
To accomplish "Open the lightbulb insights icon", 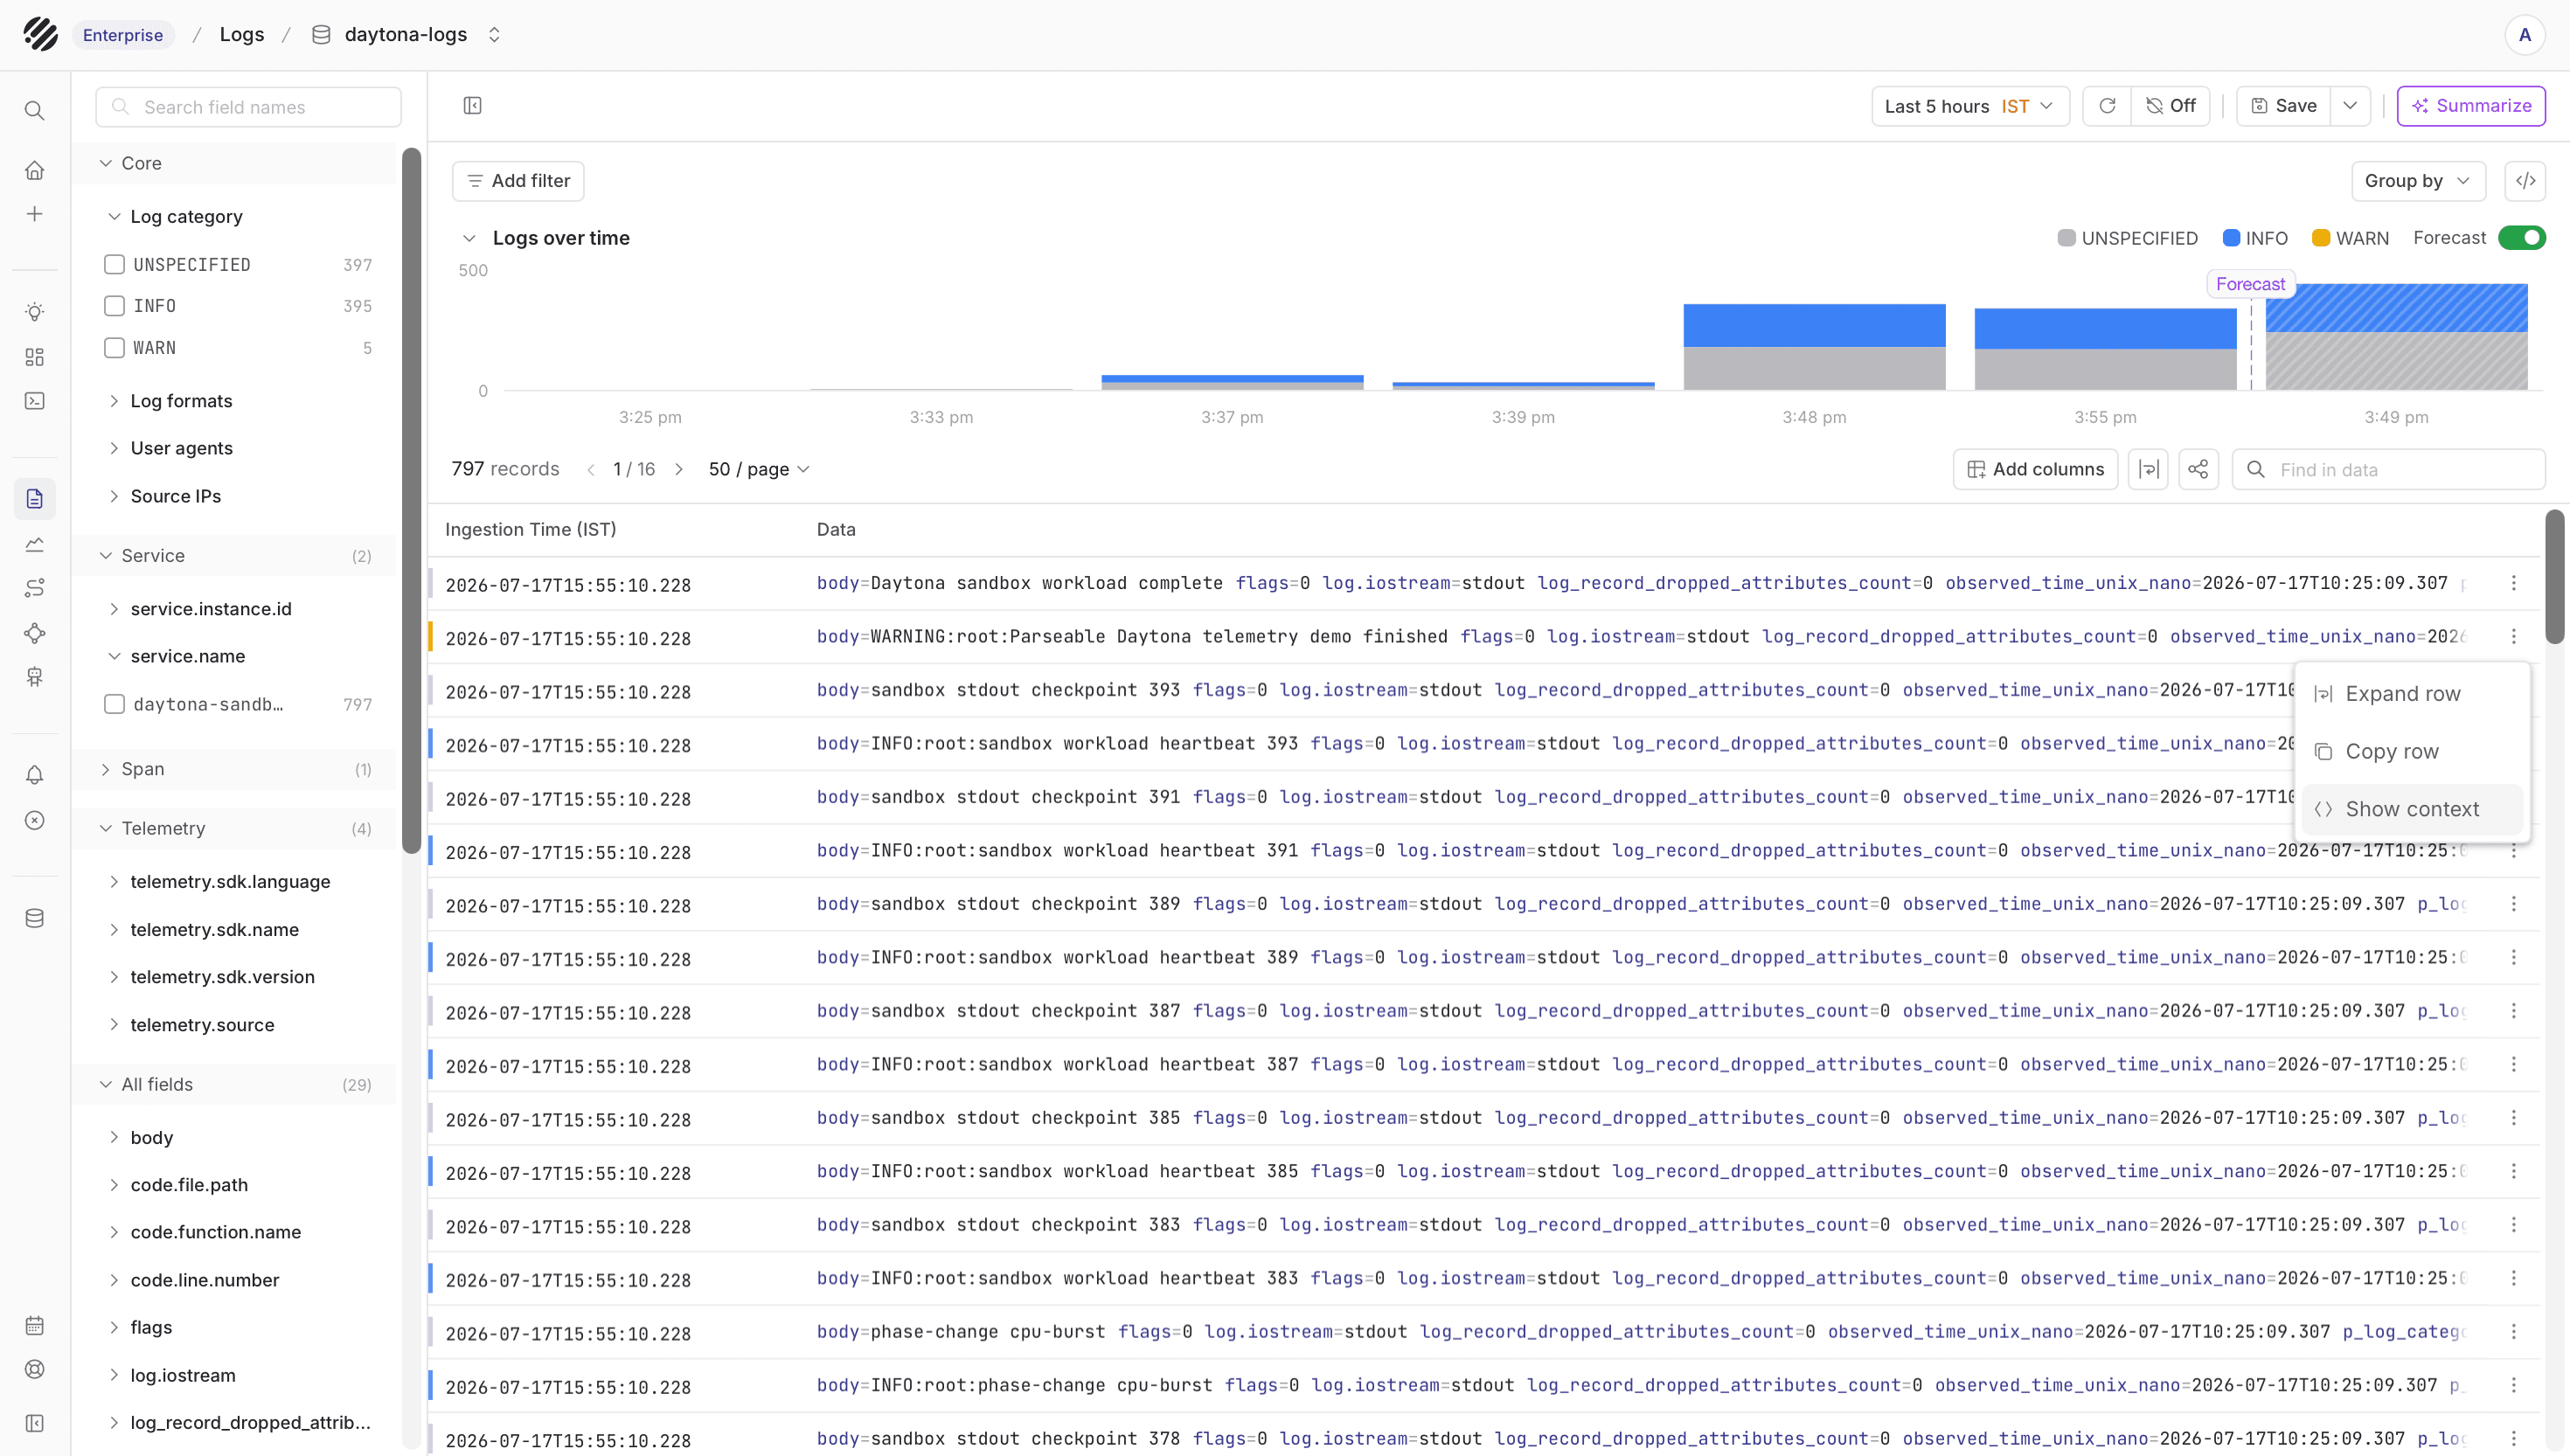I will [35, 312].
